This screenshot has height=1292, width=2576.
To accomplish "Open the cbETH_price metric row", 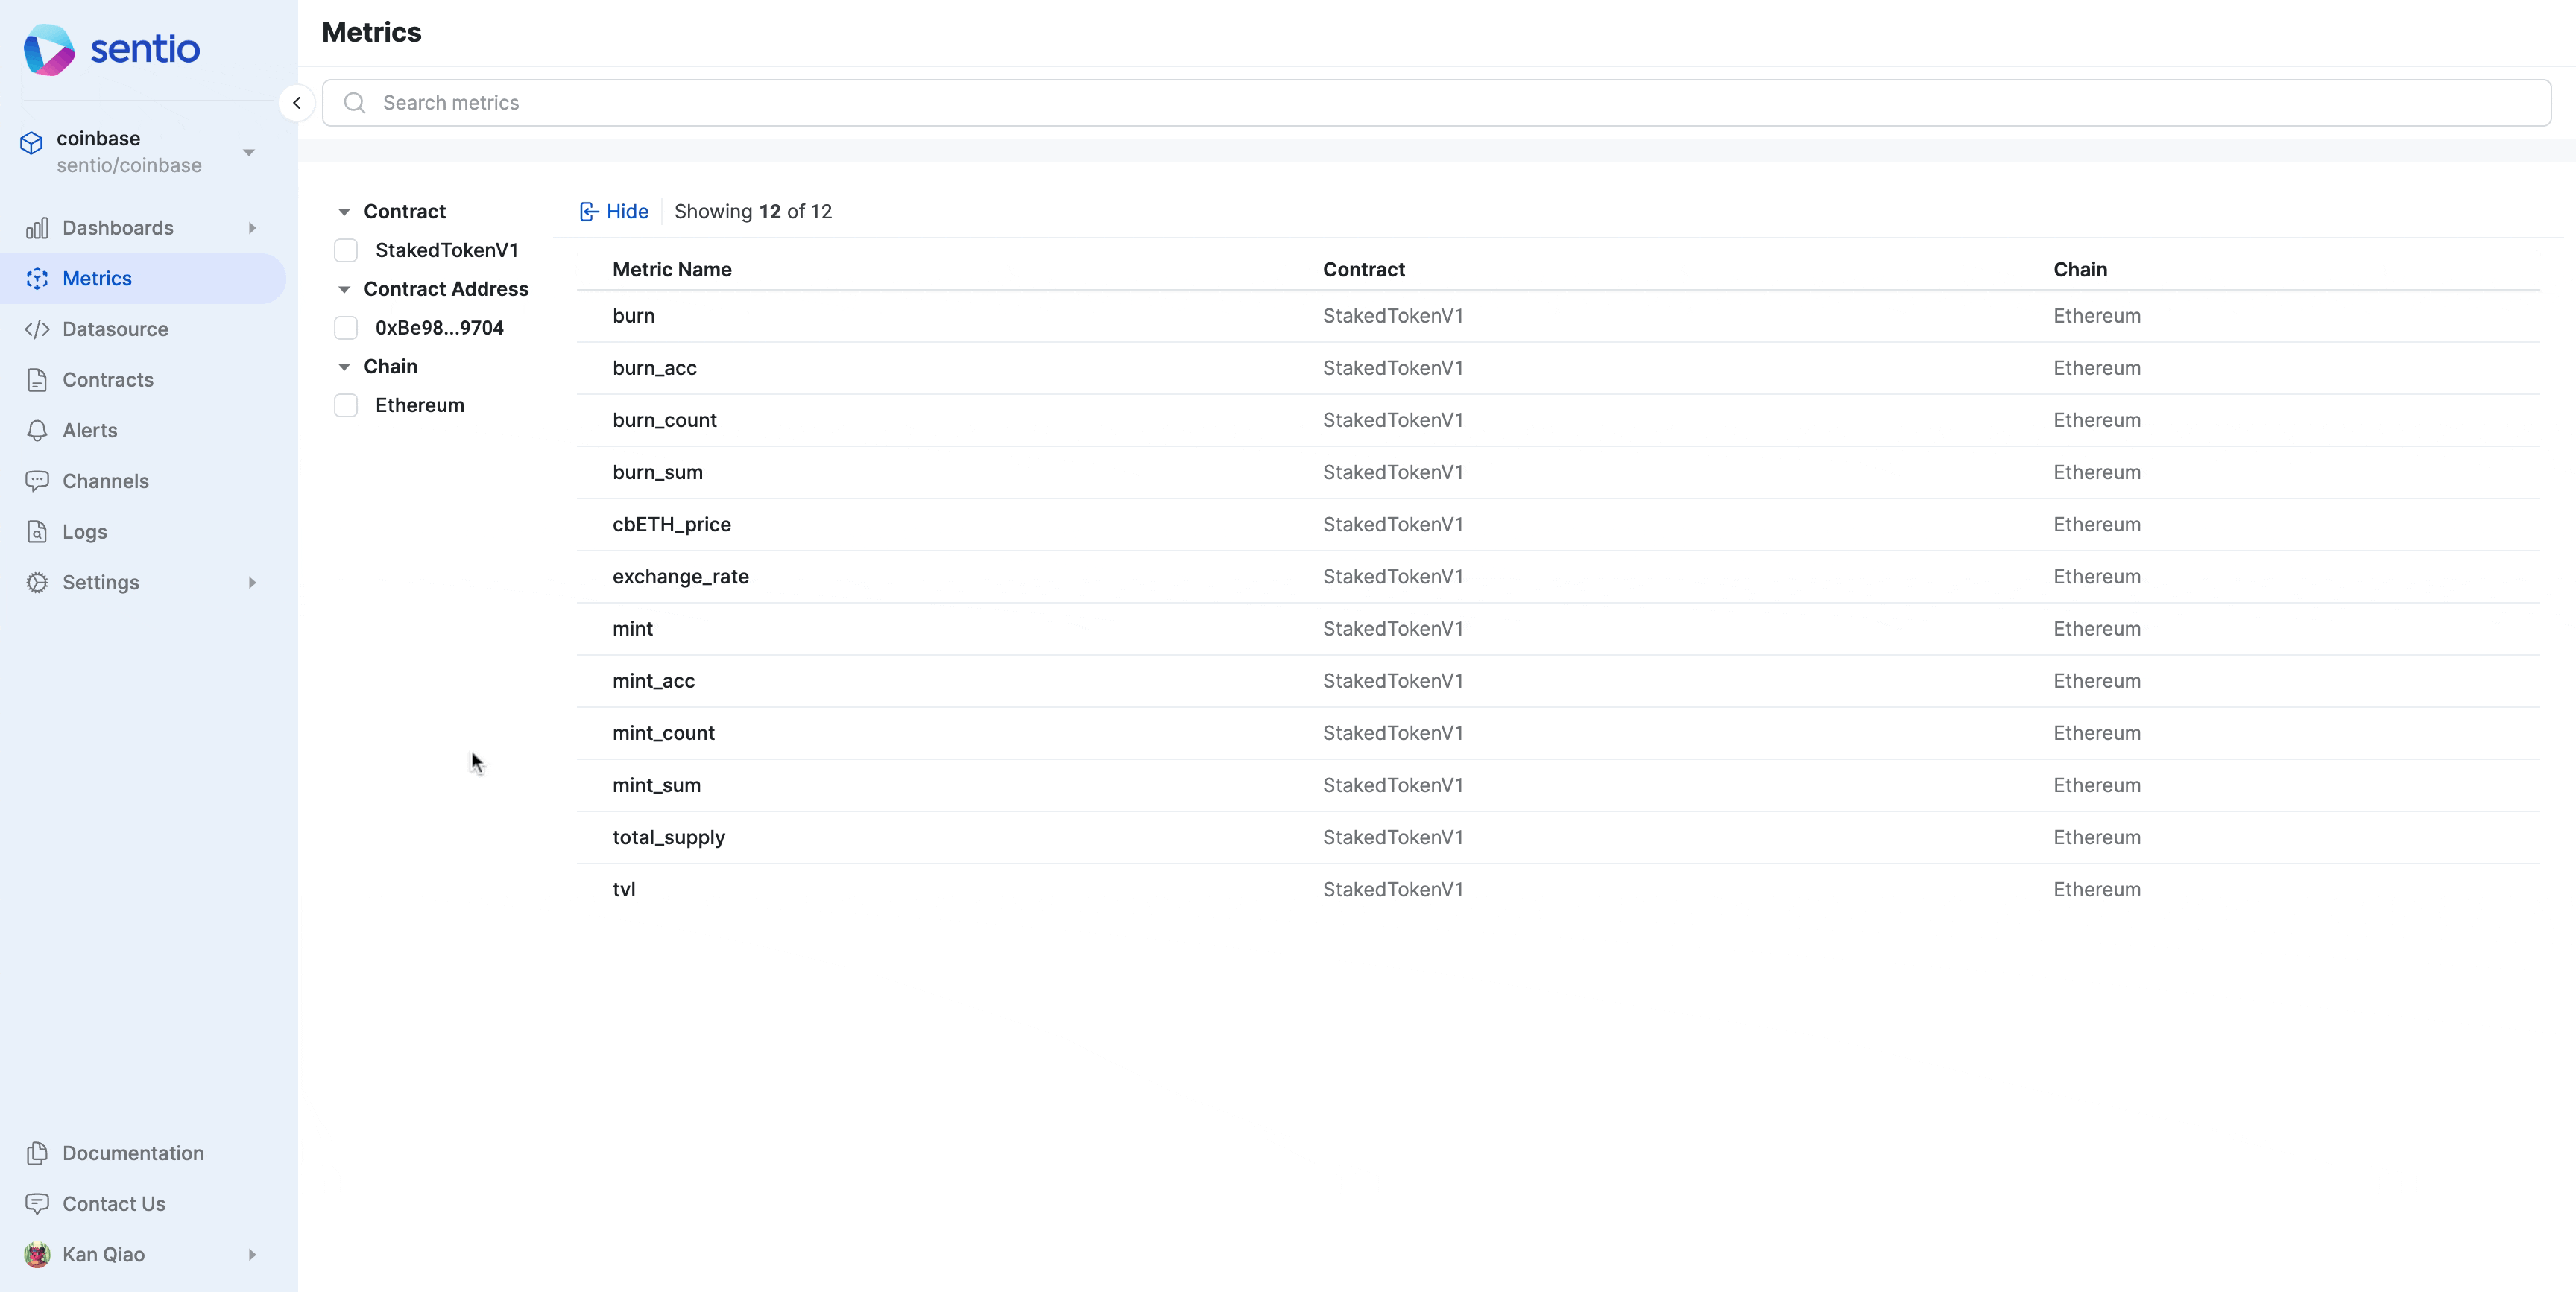I will point(671,524).
